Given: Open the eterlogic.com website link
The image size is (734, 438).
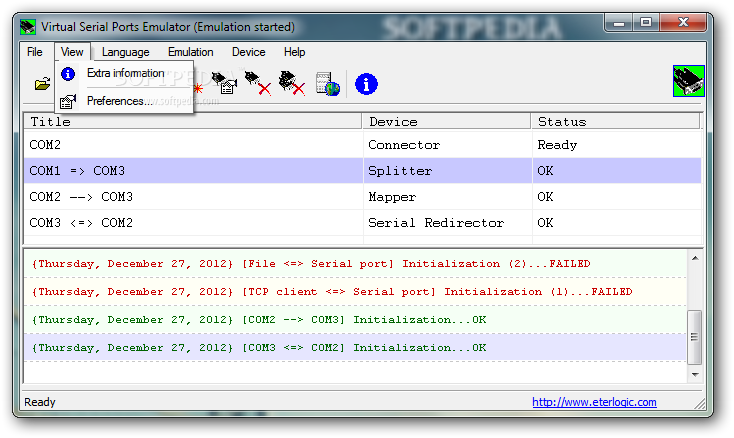Looking at the screenshot, I should point(594,402).
